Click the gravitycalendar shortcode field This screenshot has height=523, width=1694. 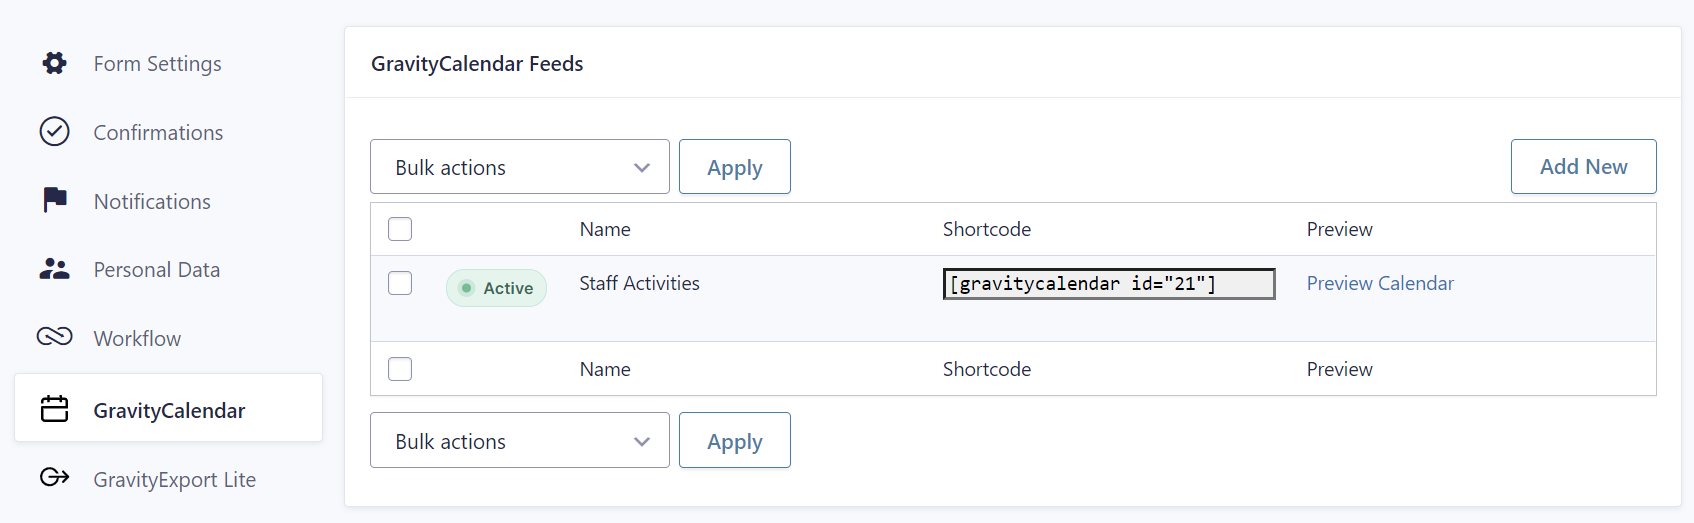(1108, 284)
